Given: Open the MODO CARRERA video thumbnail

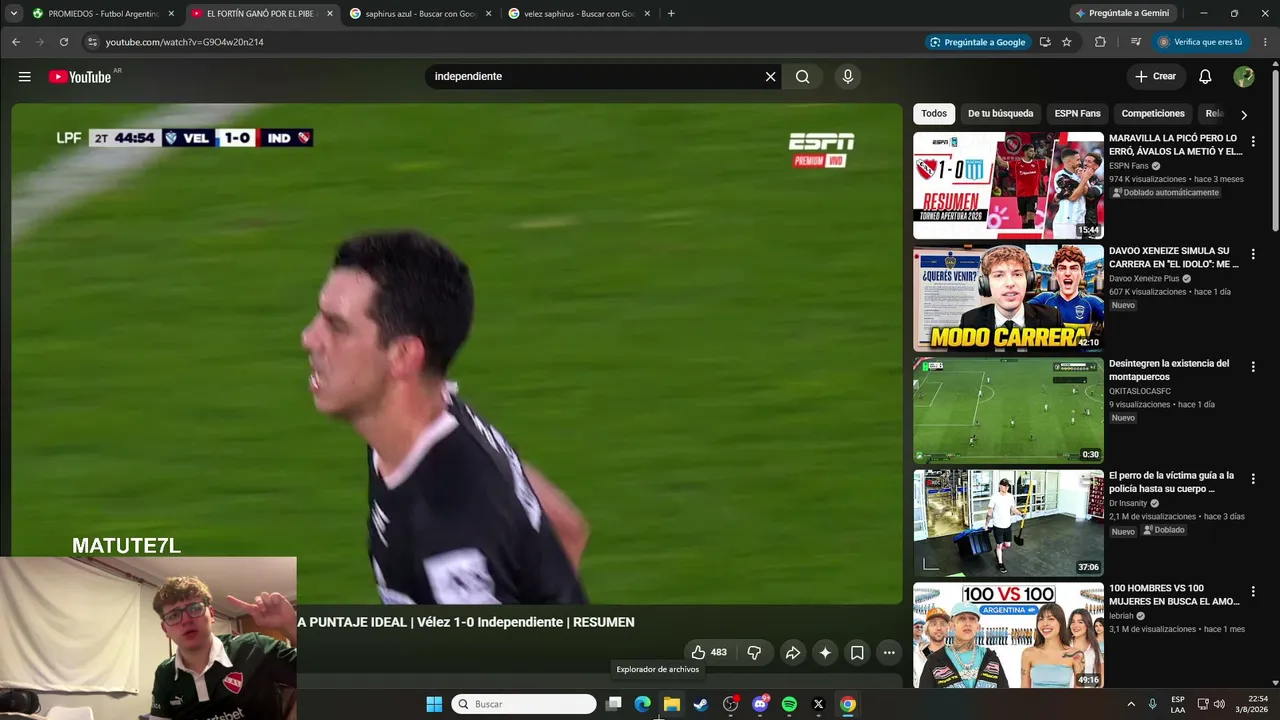Looking at the screenshot, I should click(x=1008, y=298).
